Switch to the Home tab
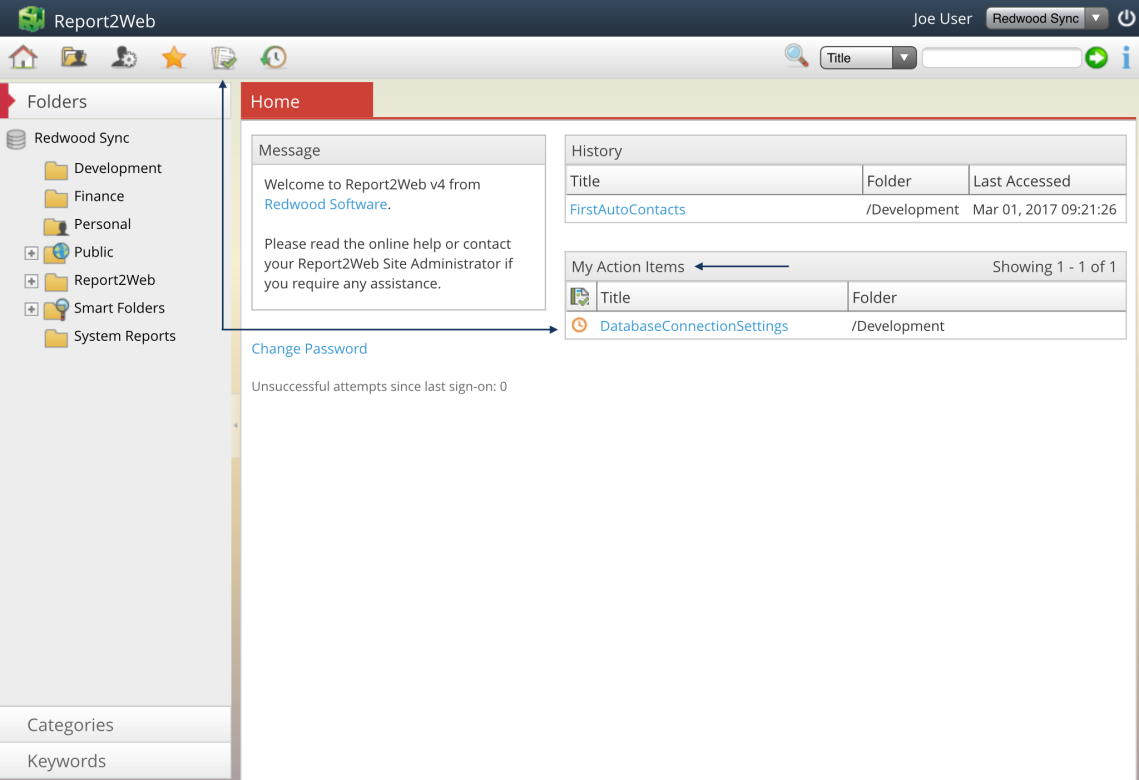Viewport: 1139px width, 780px height. pyautogui.click(x=274, y=100)
